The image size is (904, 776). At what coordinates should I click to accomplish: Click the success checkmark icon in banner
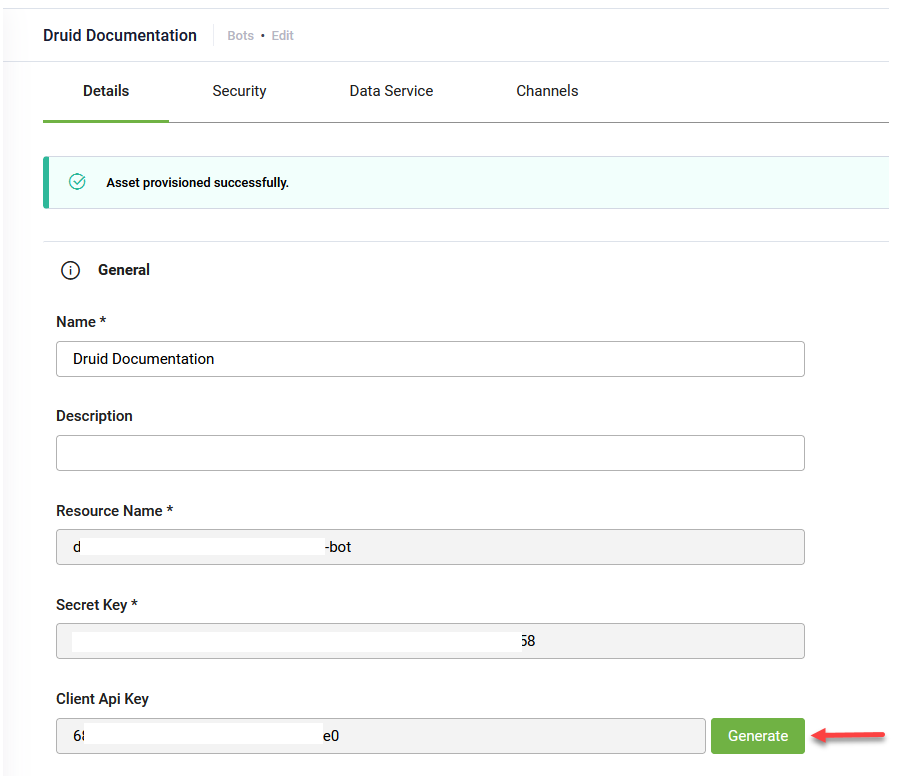77,182
